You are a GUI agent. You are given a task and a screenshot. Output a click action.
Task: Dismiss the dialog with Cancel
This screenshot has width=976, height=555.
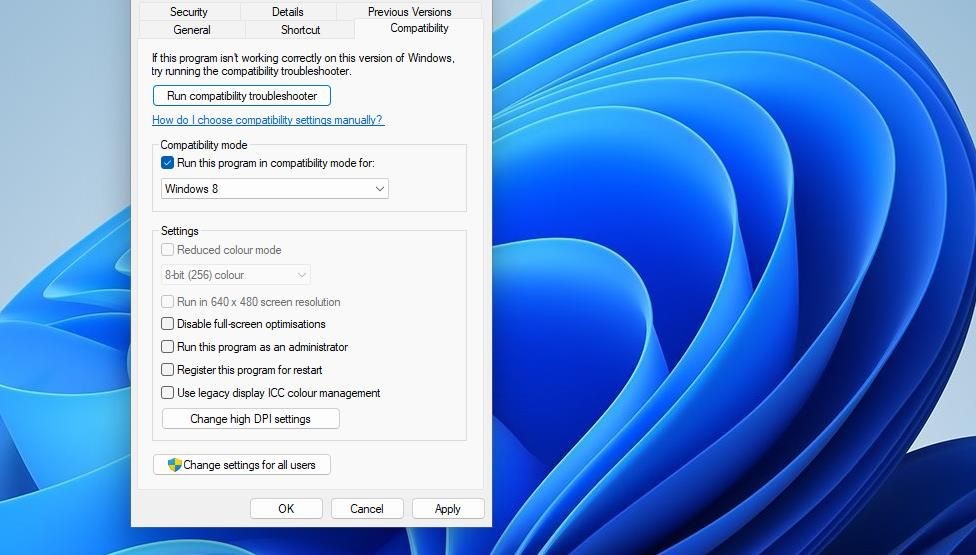click(367, 509)
